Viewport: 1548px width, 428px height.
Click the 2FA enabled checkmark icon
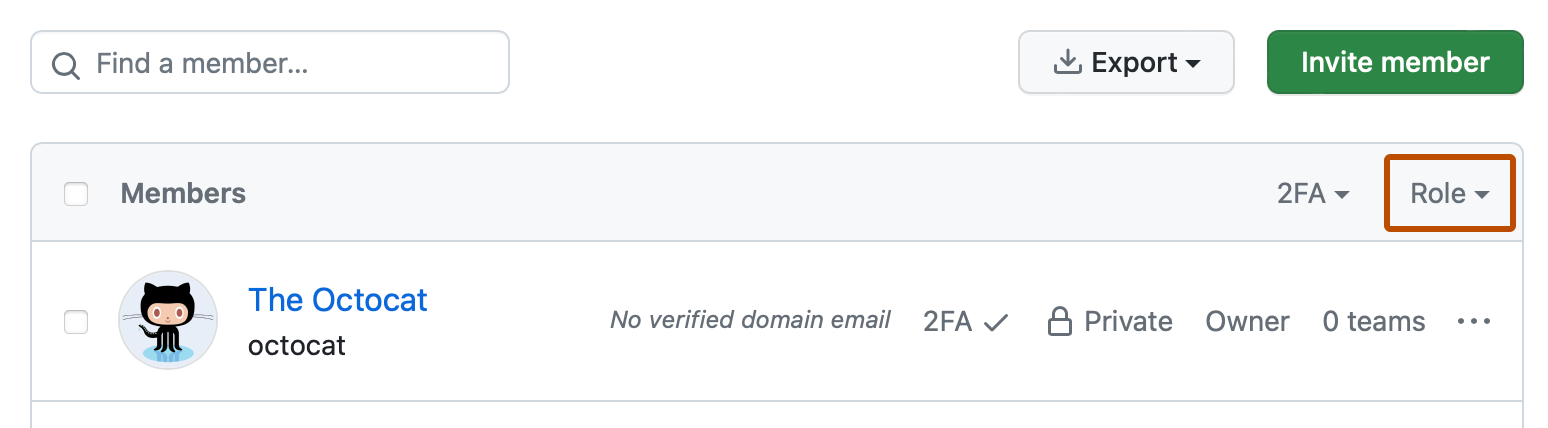[x=995, y=322]
